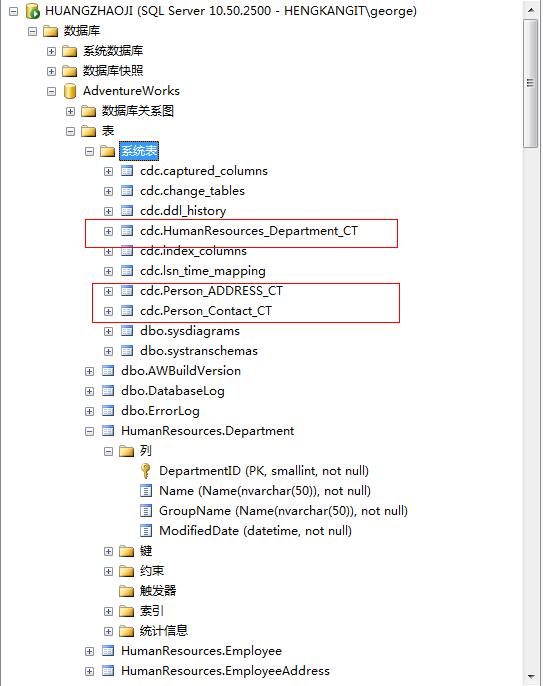Viewport: 543px width, 686px height.
Task: Click the 触发器 folder icon
Action: click(x=126, y=591)
